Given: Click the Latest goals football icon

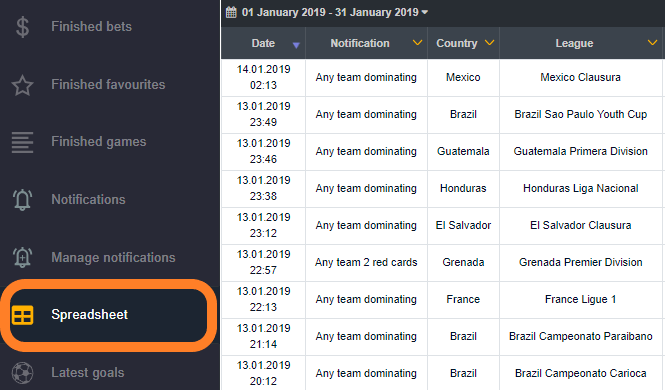Looking at the screenshot, I should (22, 373).
